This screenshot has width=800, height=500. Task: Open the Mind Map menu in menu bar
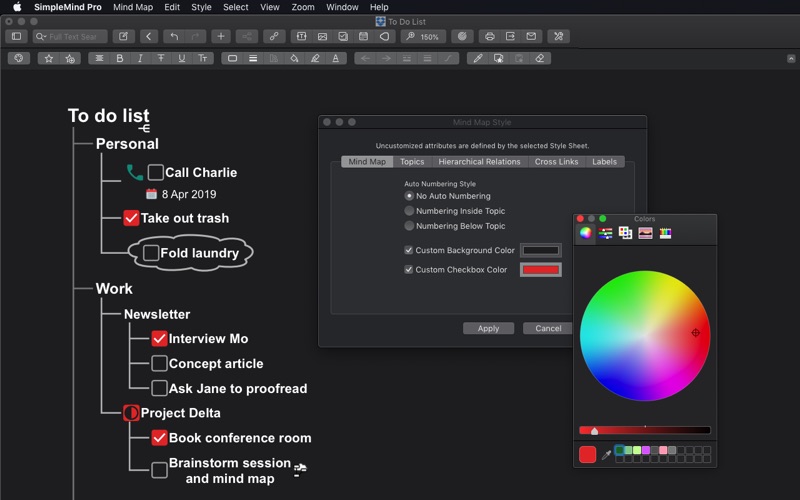click(x=133, y=7)
